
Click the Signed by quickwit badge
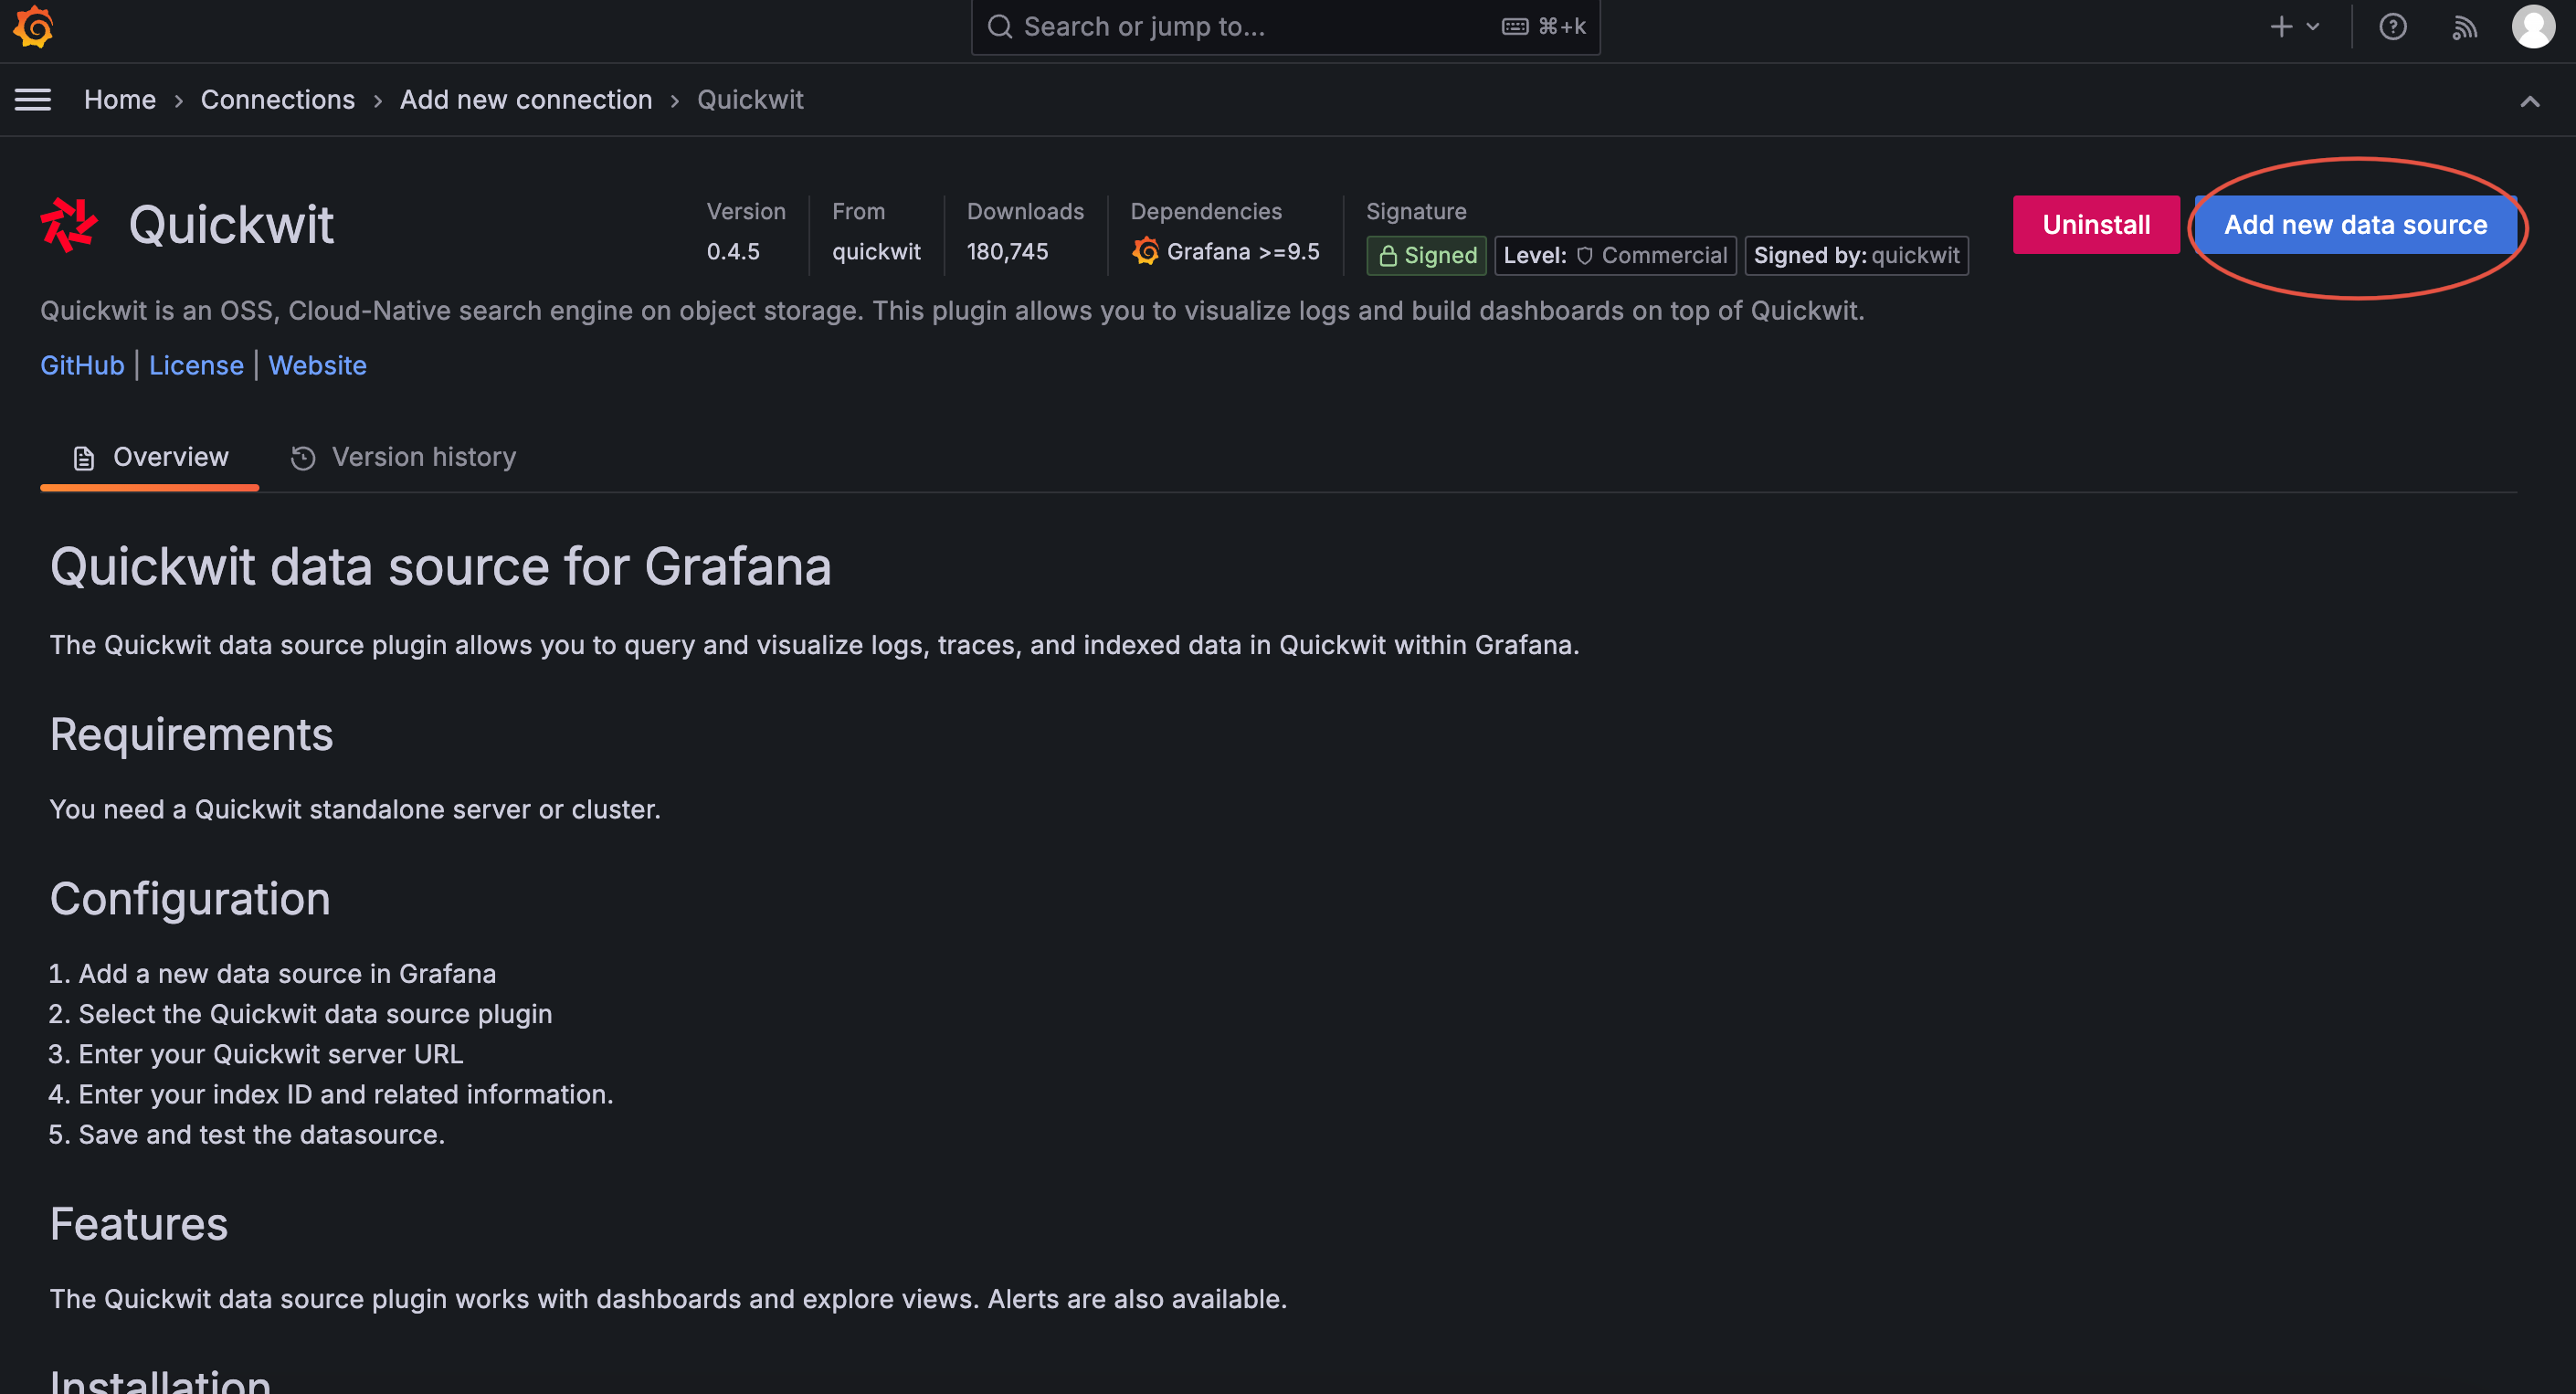[x=1856, y=255]
